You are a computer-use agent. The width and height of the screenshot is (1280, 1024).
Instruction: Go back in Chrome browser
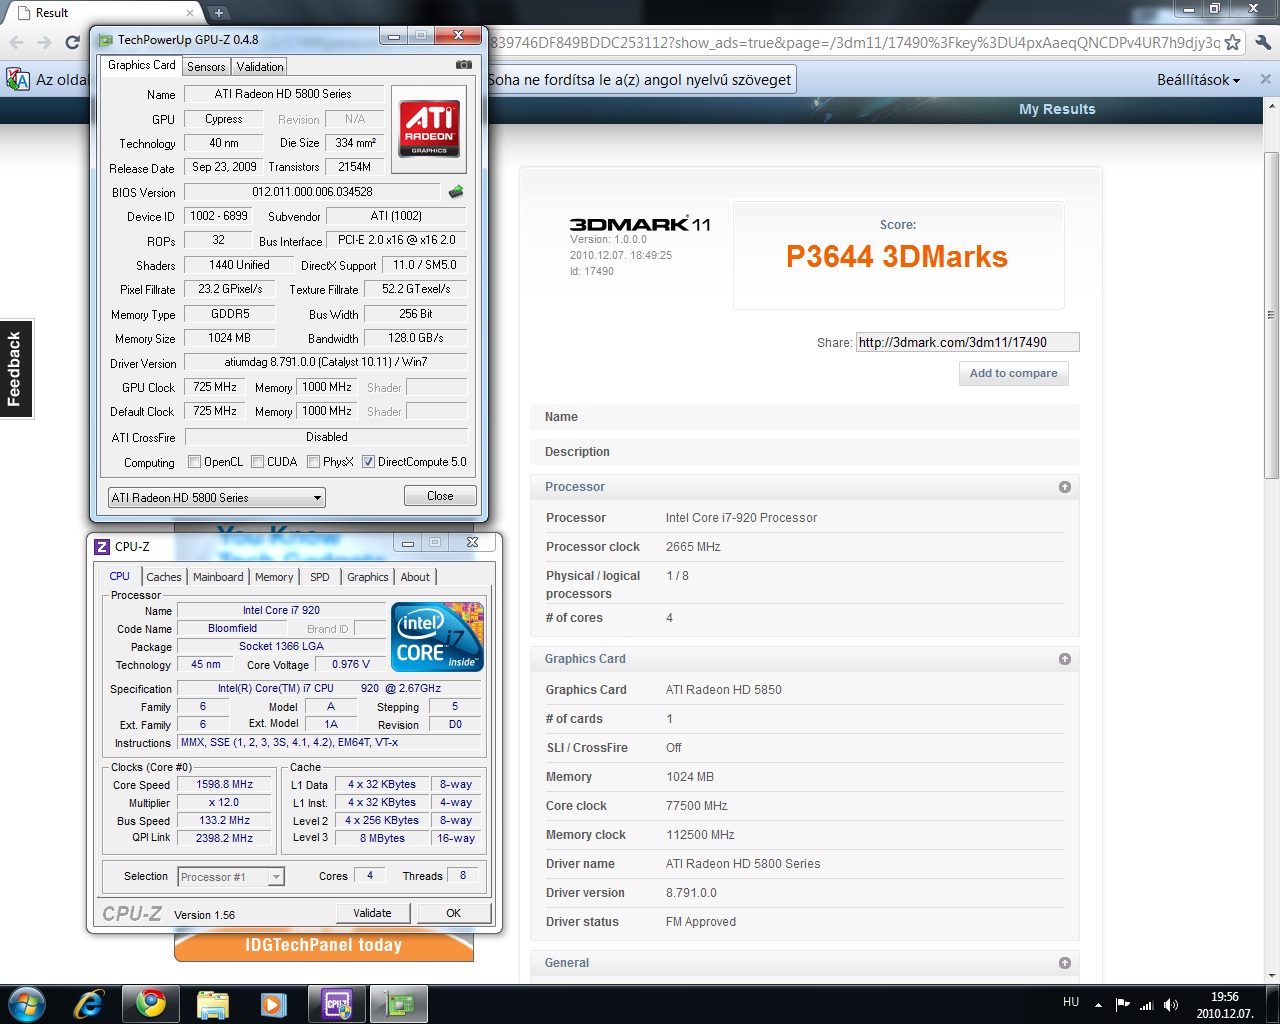[x=16, y=42]
